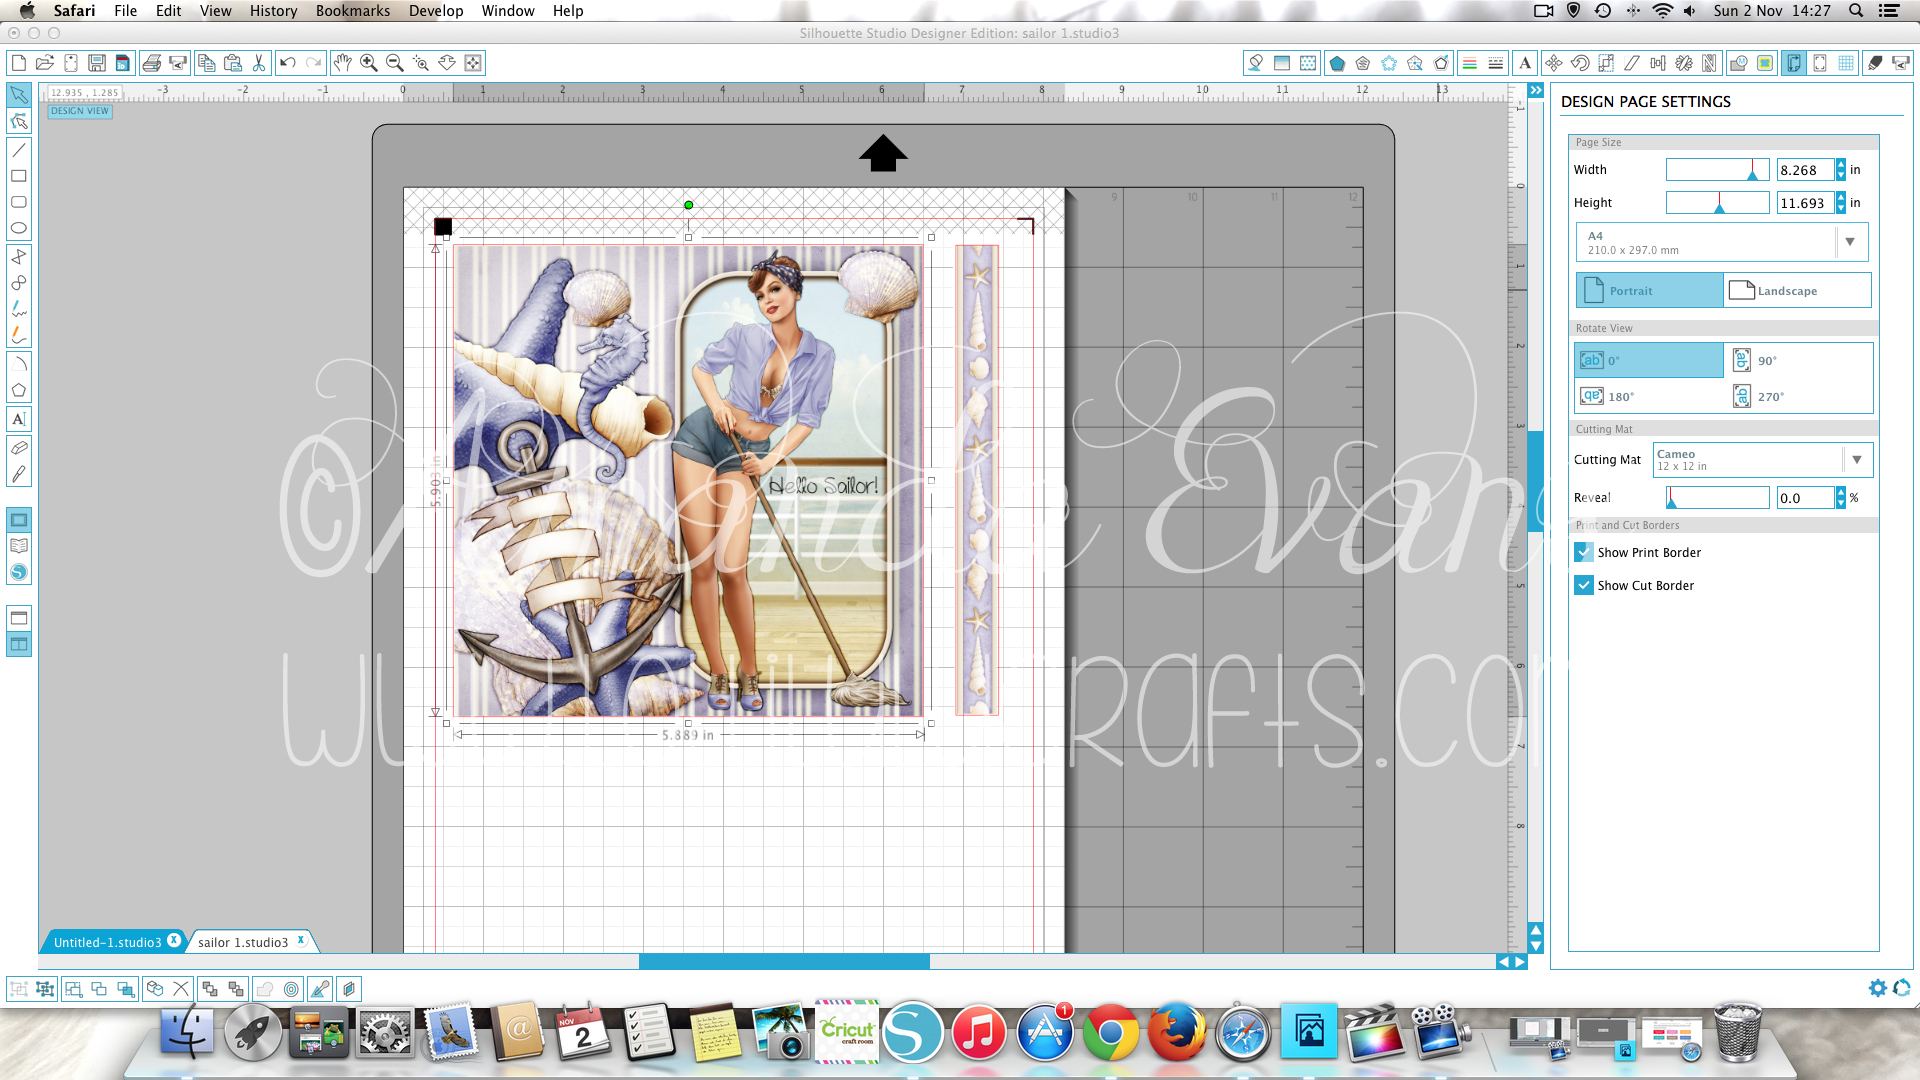Viewport: 1920px width, 1080px height.
Task: Toggle the Design Page Settings toolbar icon
Action: (x=1794, y=63)
